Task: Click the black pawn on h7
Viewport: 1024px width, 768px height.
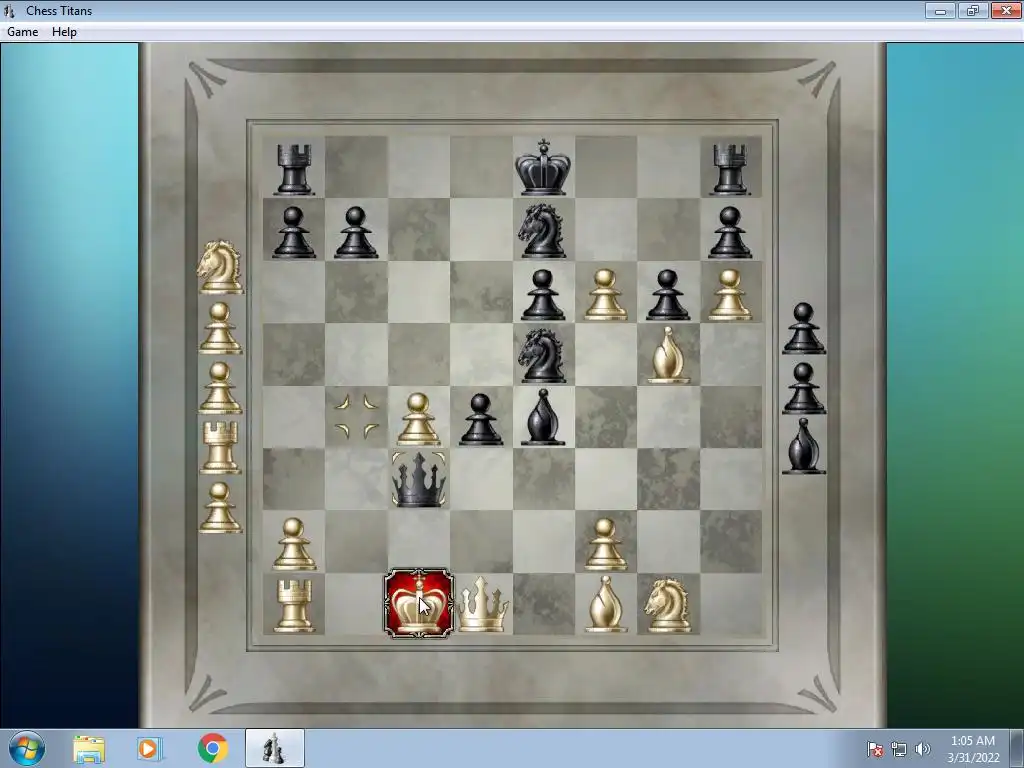Action: tap(729, 232)
